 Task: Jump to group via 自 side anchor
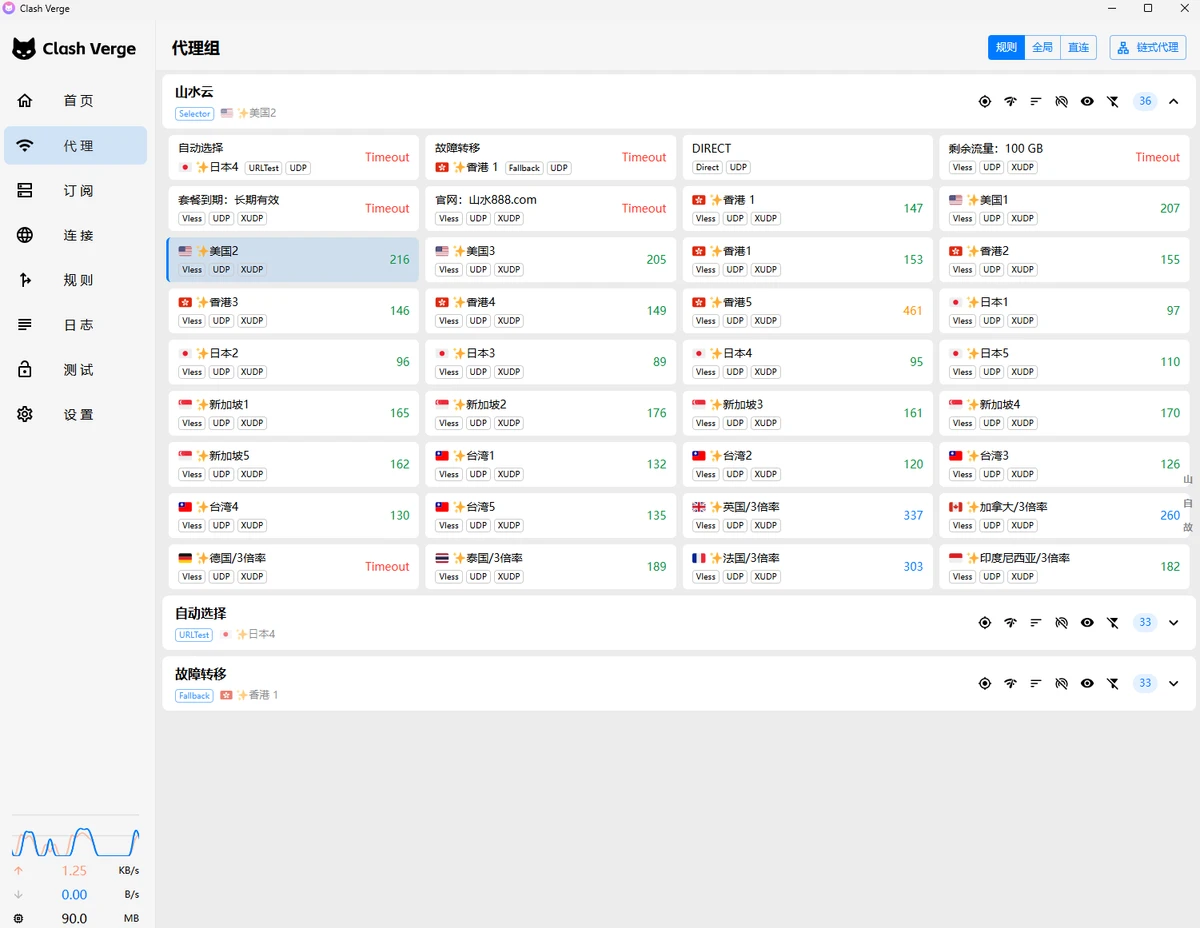[x=1188, y=503]
